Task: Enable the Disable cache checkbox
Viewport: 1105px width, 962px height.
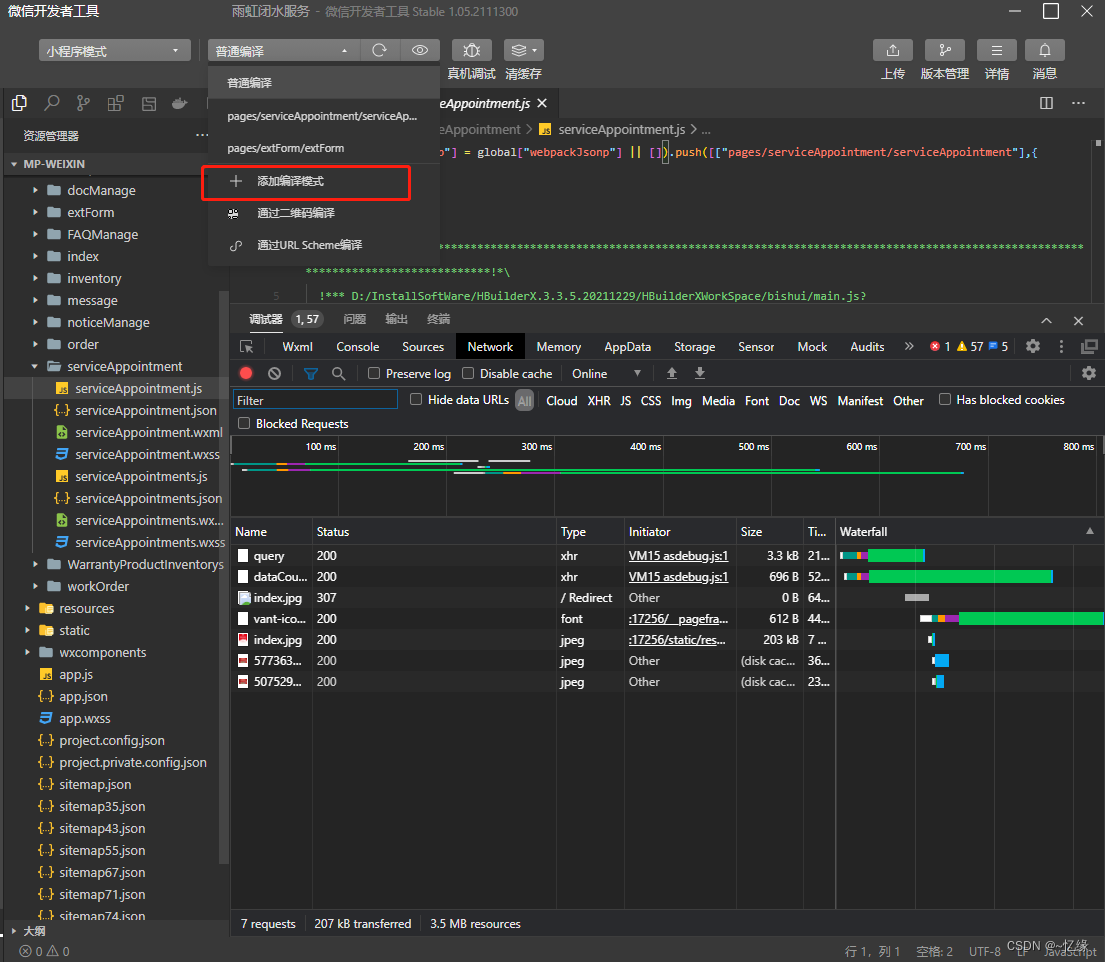Action: point(468,373)
